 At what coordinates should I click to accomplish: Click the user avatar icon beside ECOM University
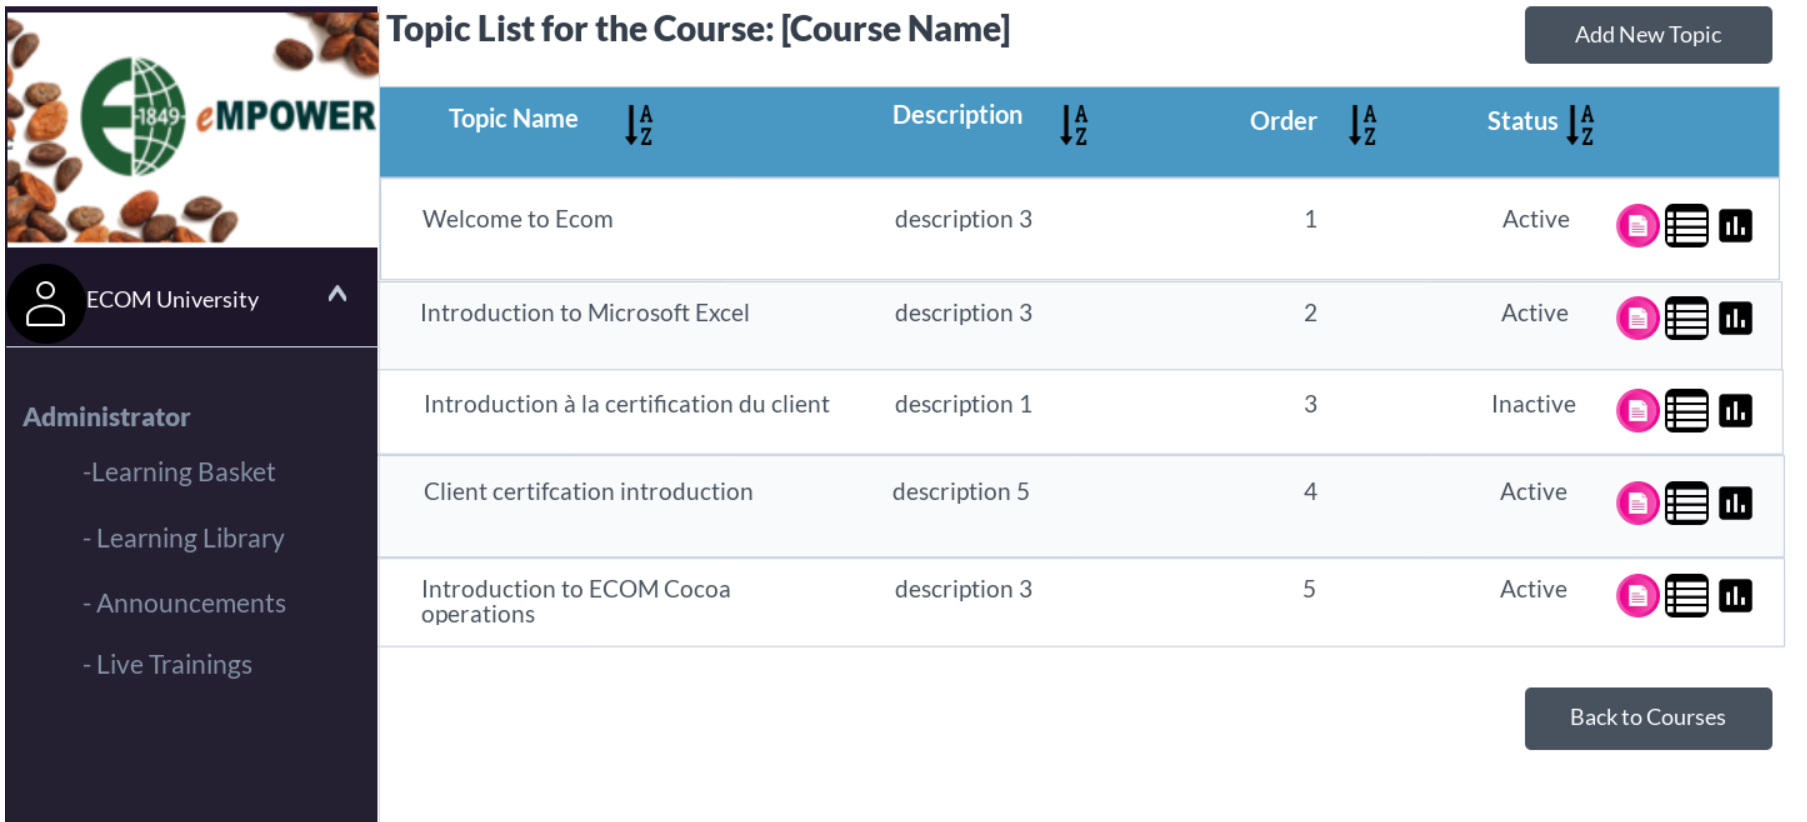coord(45,303)
